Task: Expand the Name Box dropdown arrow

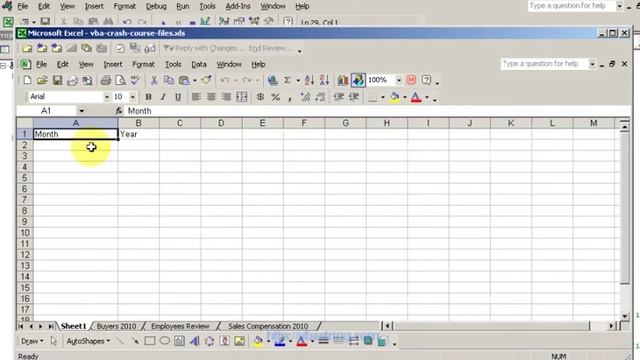Action: click(x=82, y=111)
